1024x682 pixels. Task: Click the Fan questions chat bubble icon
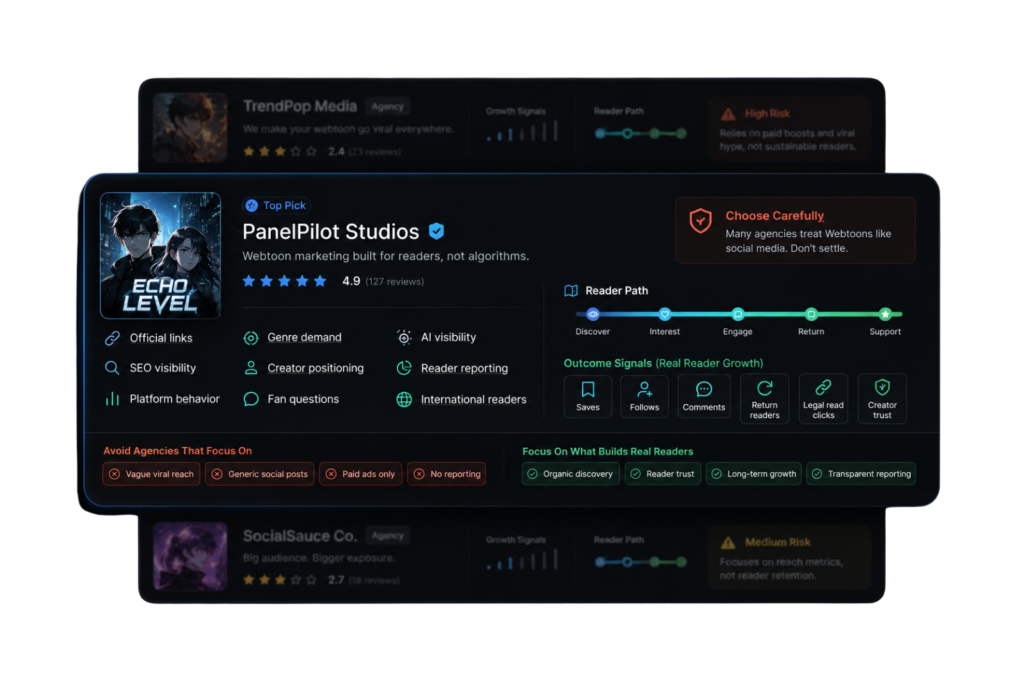pyautogui.click(x=251, y=399)
